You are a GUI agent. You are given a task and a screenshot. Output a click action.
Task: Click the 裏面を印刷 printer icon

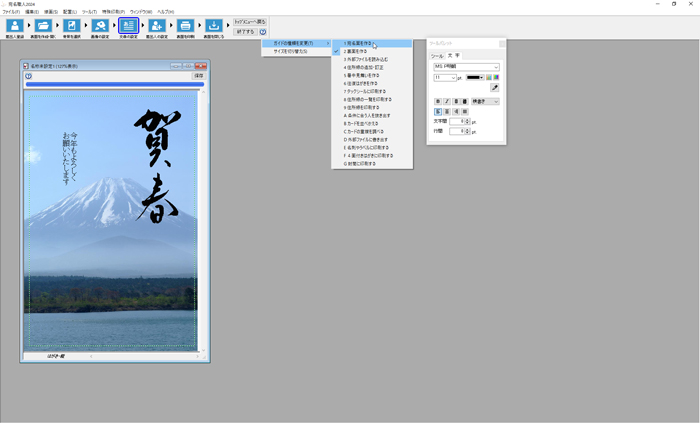pos(185,26)
